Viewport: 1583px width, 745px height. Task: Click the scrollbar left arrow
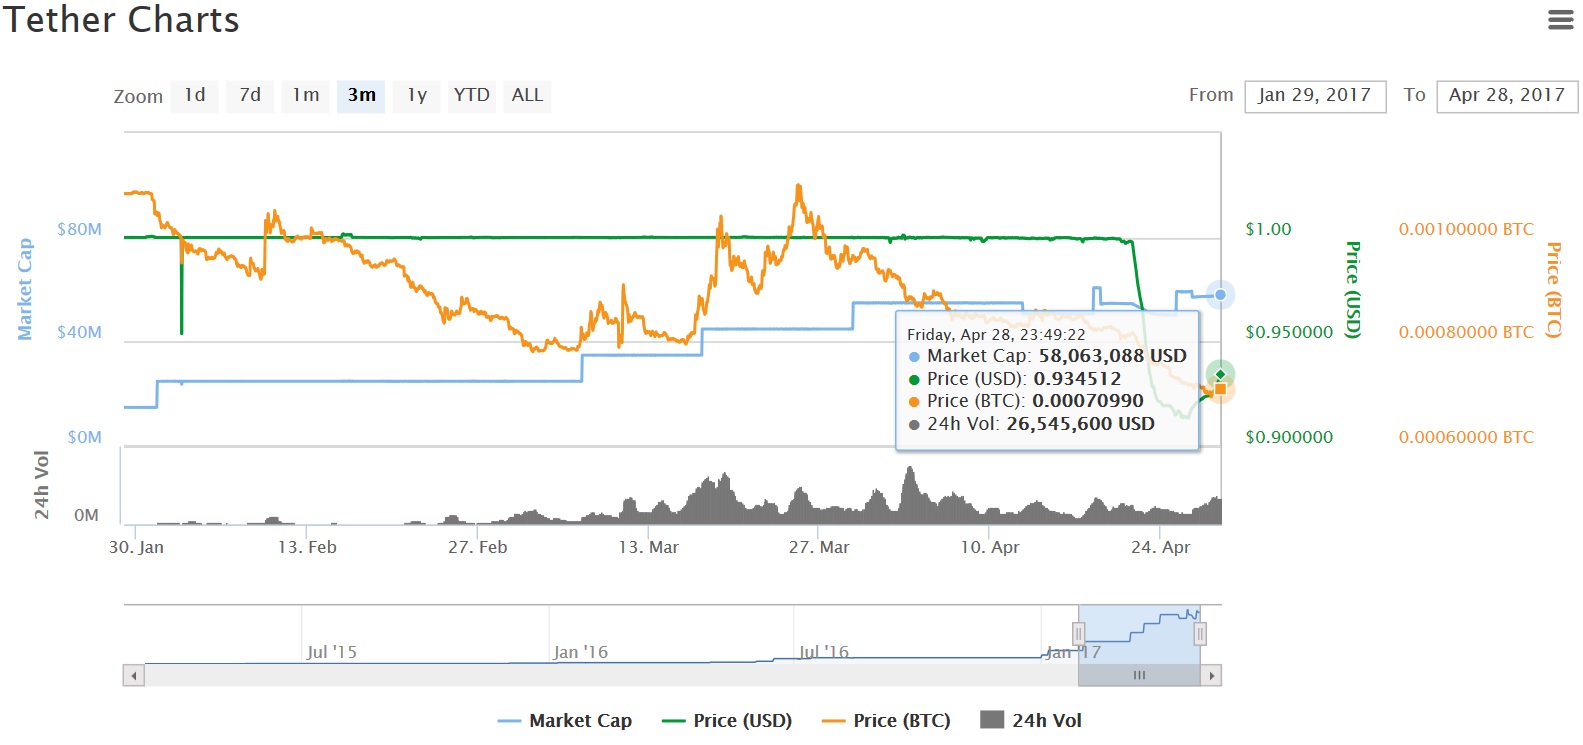point(133,676)
